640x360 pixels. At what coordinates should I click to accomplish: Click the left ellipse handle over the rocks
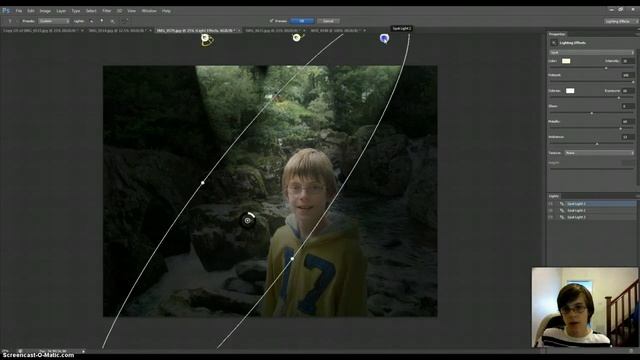point(203,182)
